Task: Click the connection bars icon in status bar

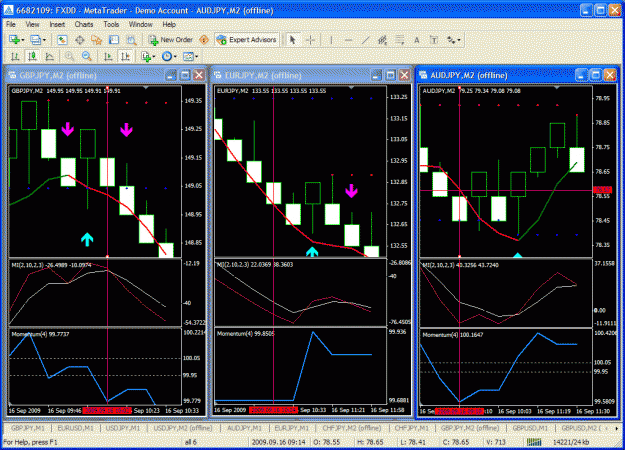Action: click(x=534, y=442)
